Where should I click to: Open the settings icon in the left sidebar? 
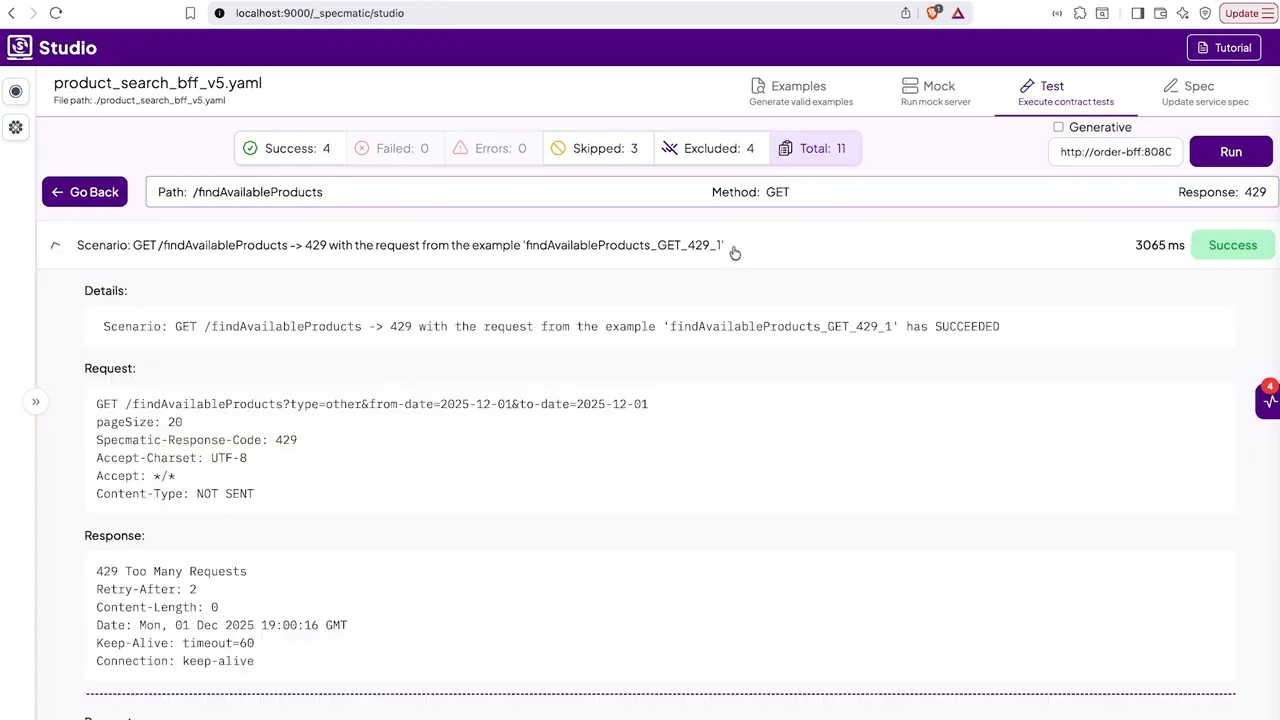coord(15,127)
